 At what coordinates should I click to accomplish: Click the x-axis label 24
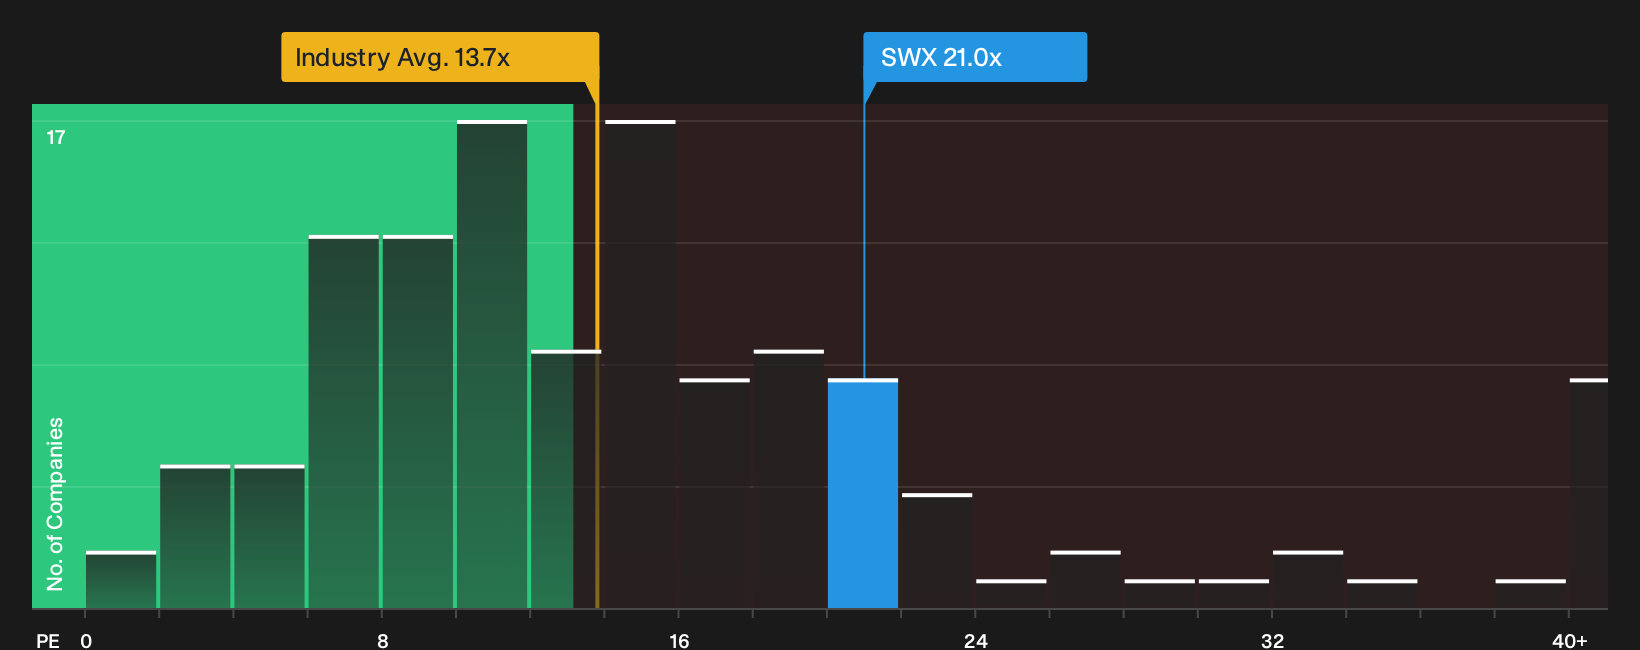[x=976, y=640]
